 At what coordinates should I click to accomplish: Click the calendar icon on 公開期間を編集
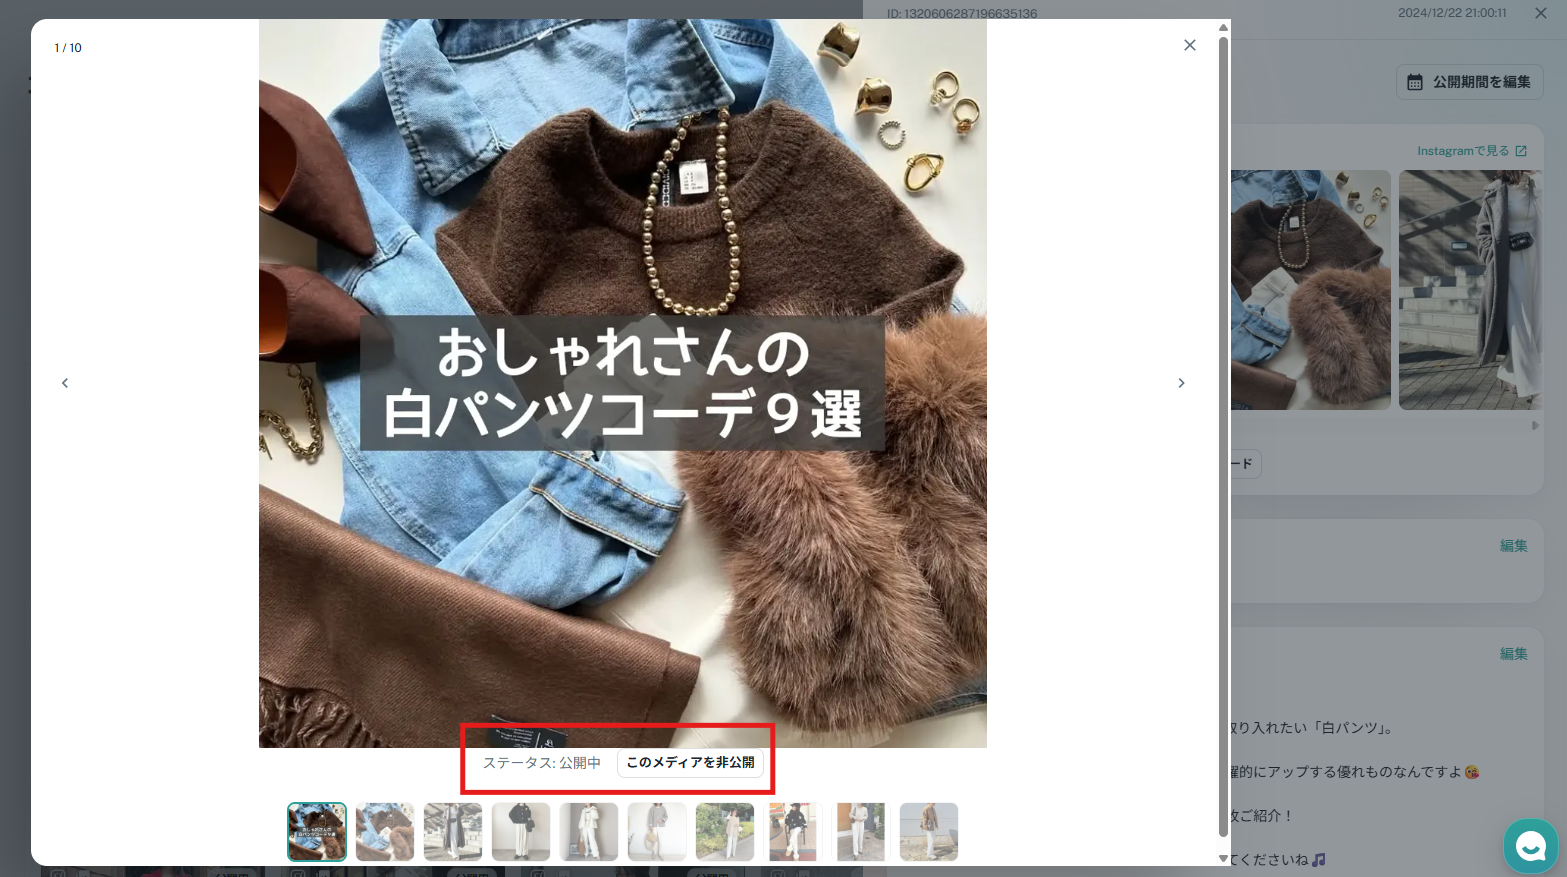click(1414, 83)
